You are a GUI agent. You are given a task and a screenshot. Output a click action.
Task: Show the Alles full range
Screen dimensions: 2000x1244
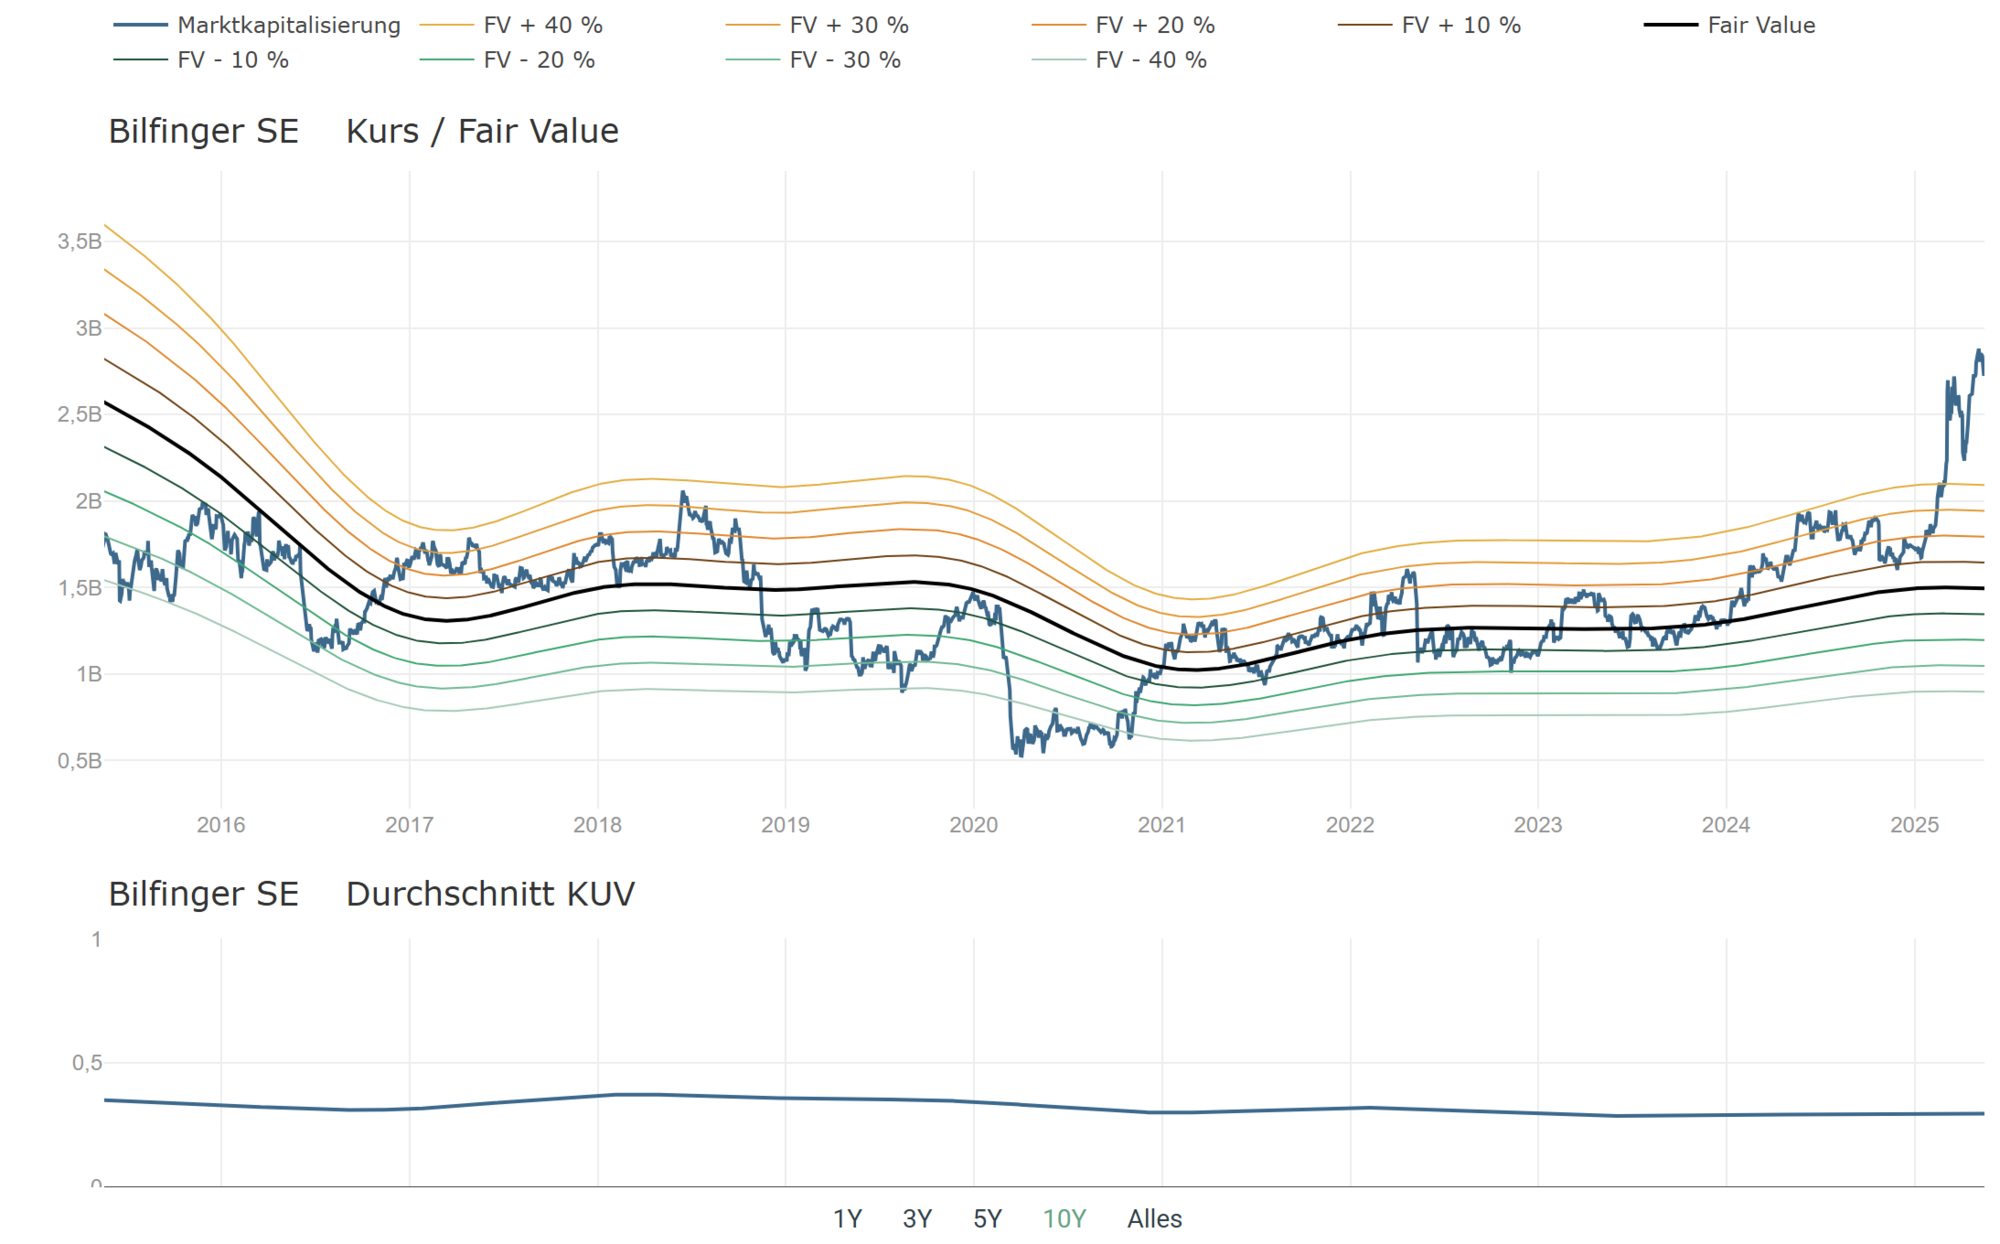point(1154,1219)
